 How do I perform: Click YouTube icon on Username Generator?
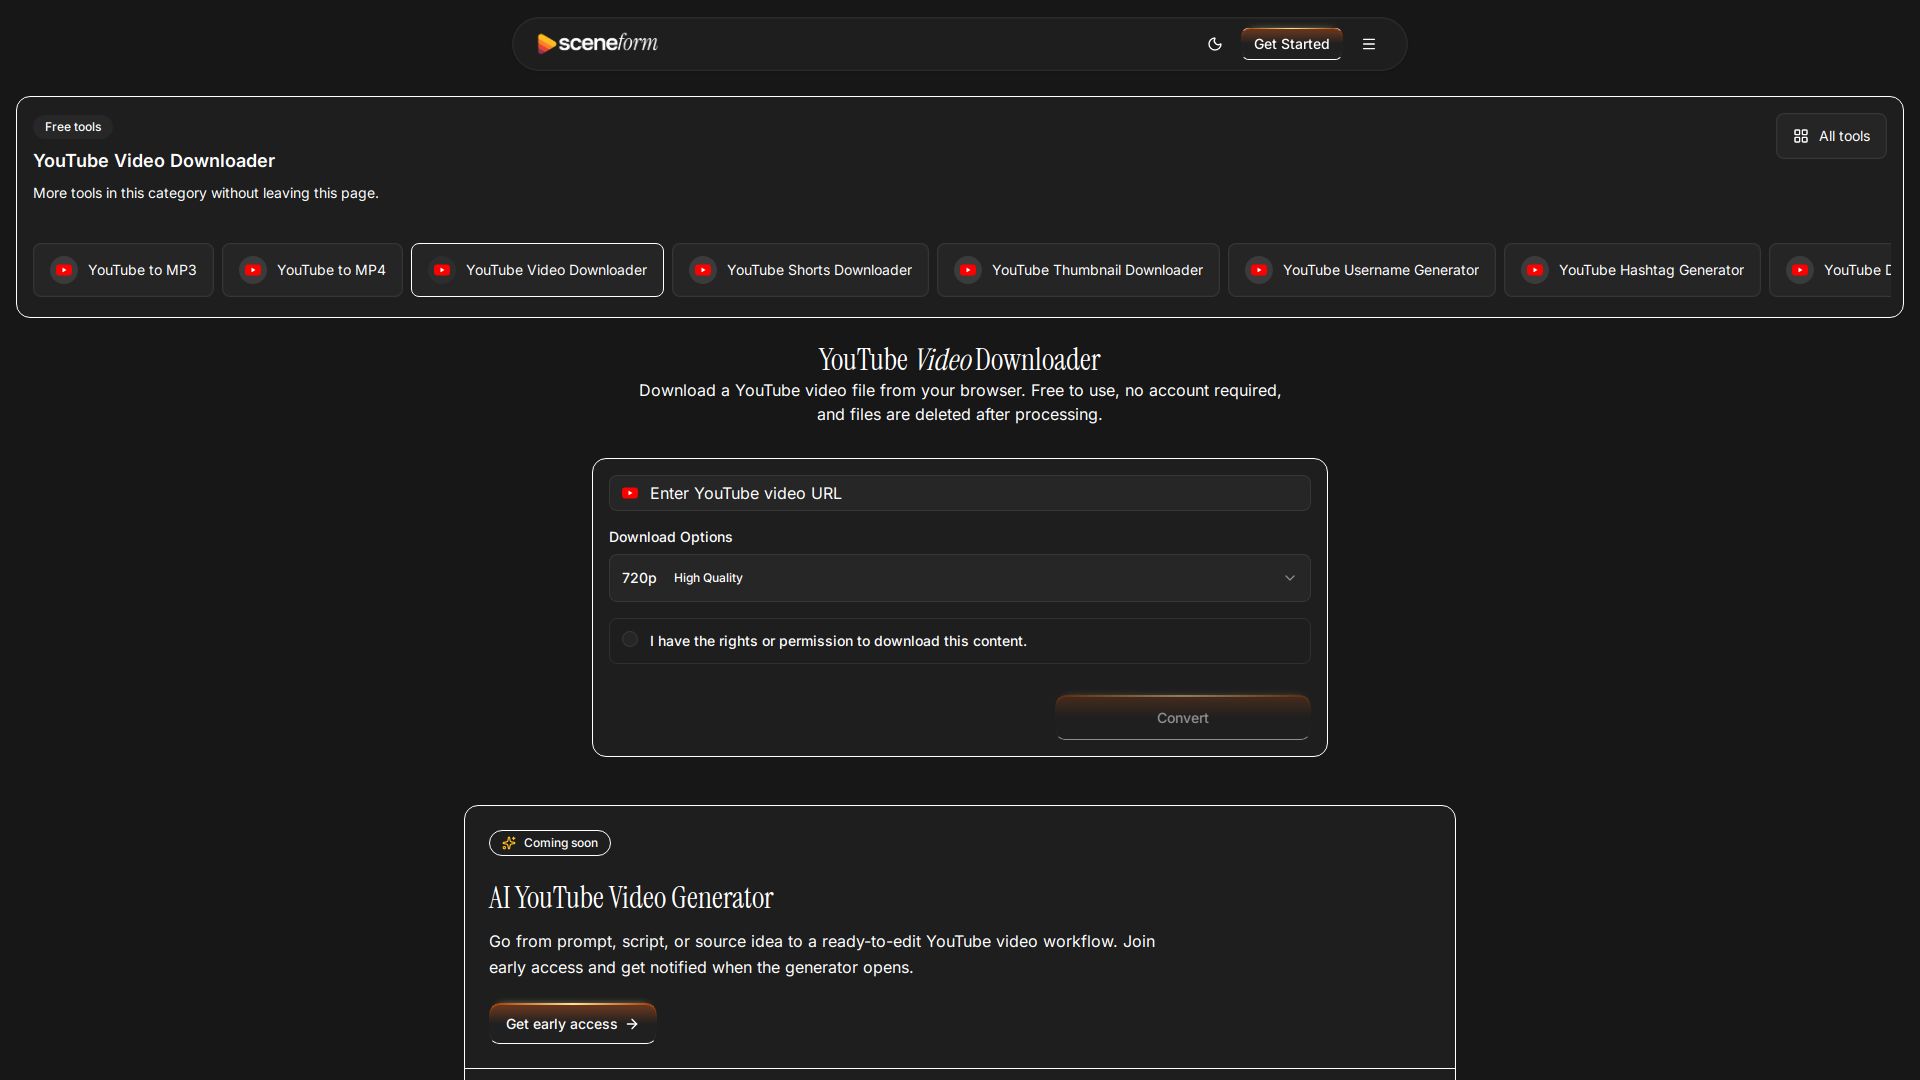coord(1259,270)
